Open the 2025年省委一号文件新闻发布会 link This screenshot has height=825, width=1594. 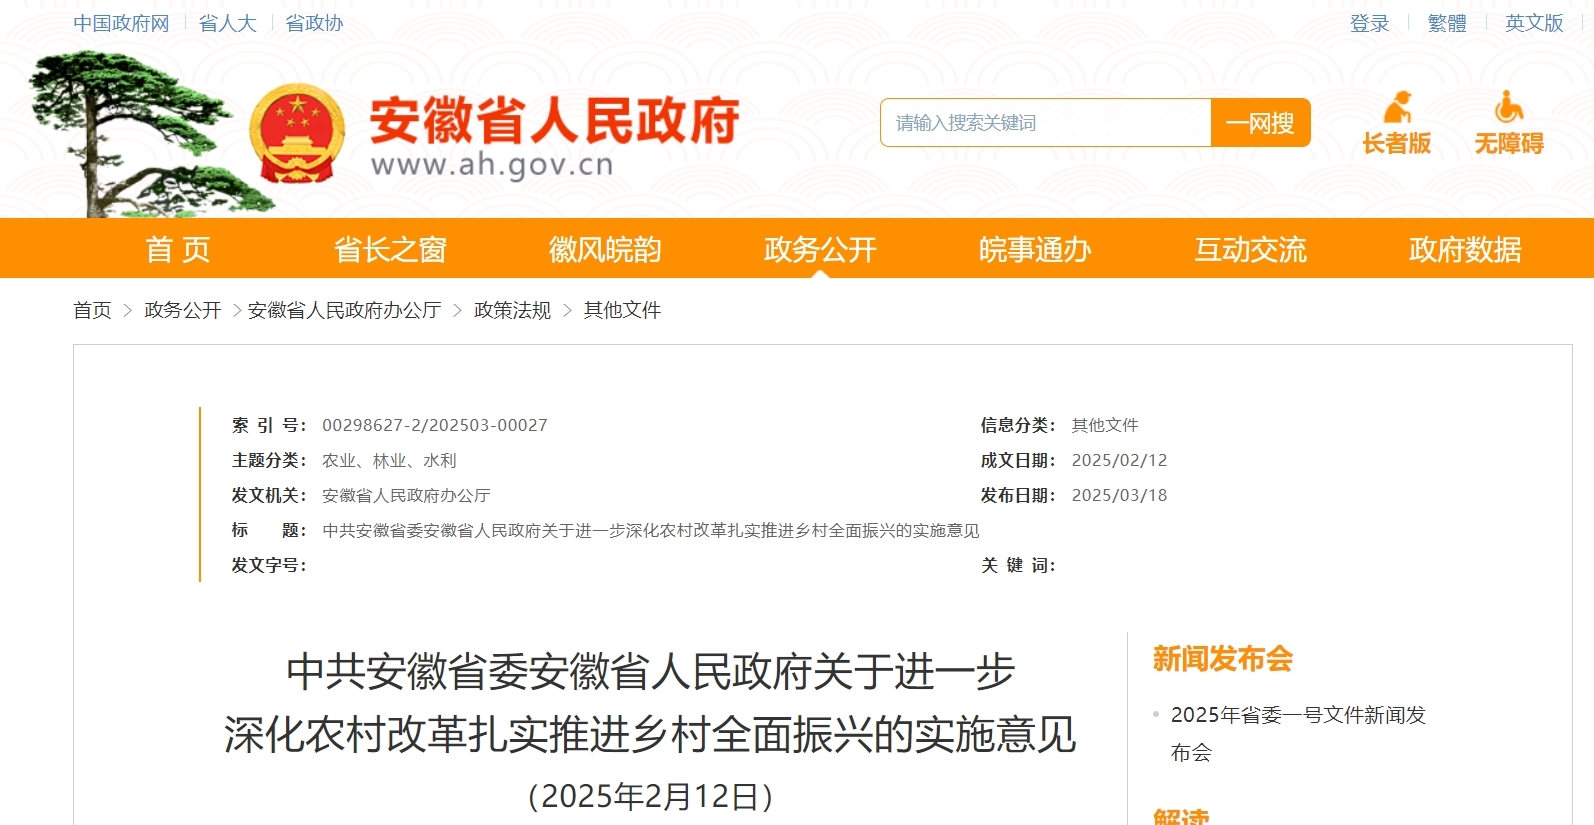pyautogui.click(x=1298, y=733)
